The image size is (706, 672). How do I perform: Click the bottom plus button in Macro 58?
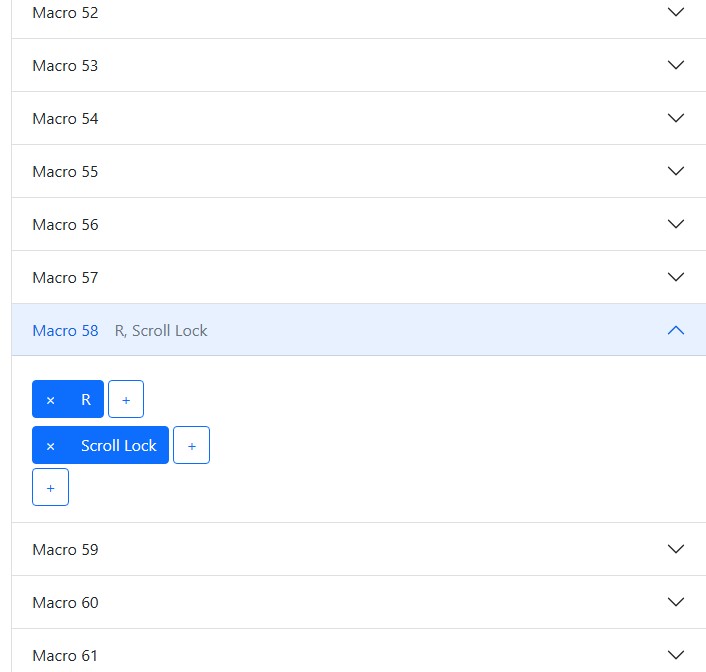pyautogui.click(x=50, y=487)
